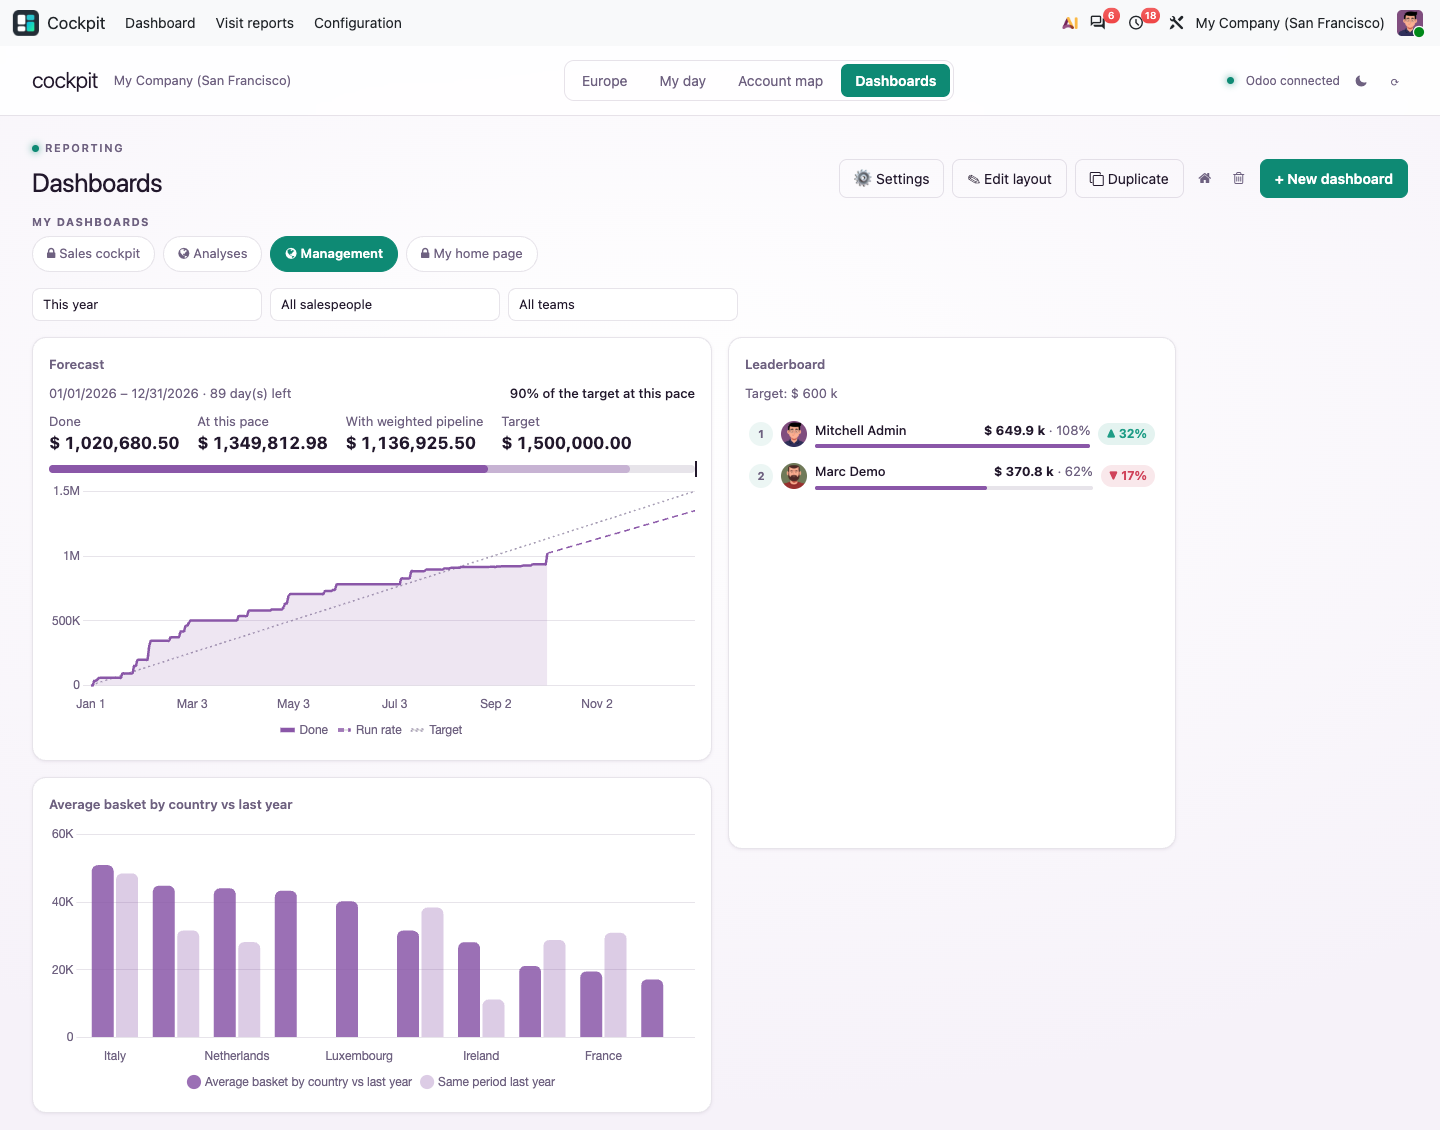Open activities clock icon with badge 18

(x=1137, y=23)
